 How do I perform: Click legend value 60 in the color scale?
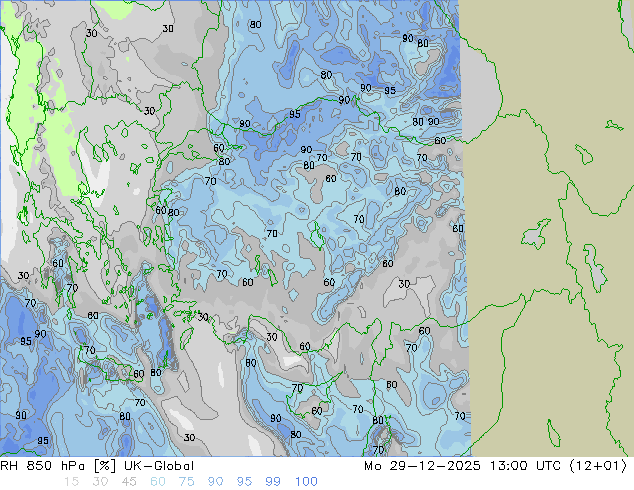158,482
